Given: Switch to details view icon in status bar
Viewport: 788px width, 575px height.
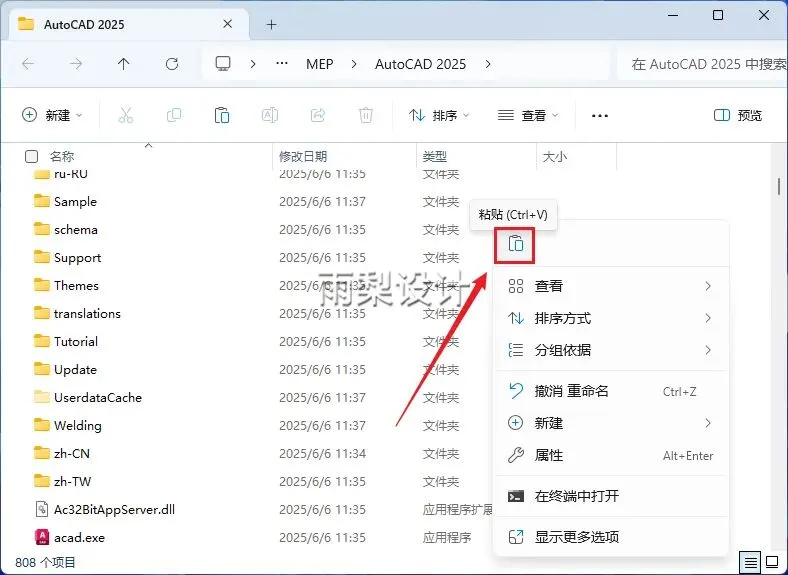Looking at the screenshot, I should coord(750,561).
